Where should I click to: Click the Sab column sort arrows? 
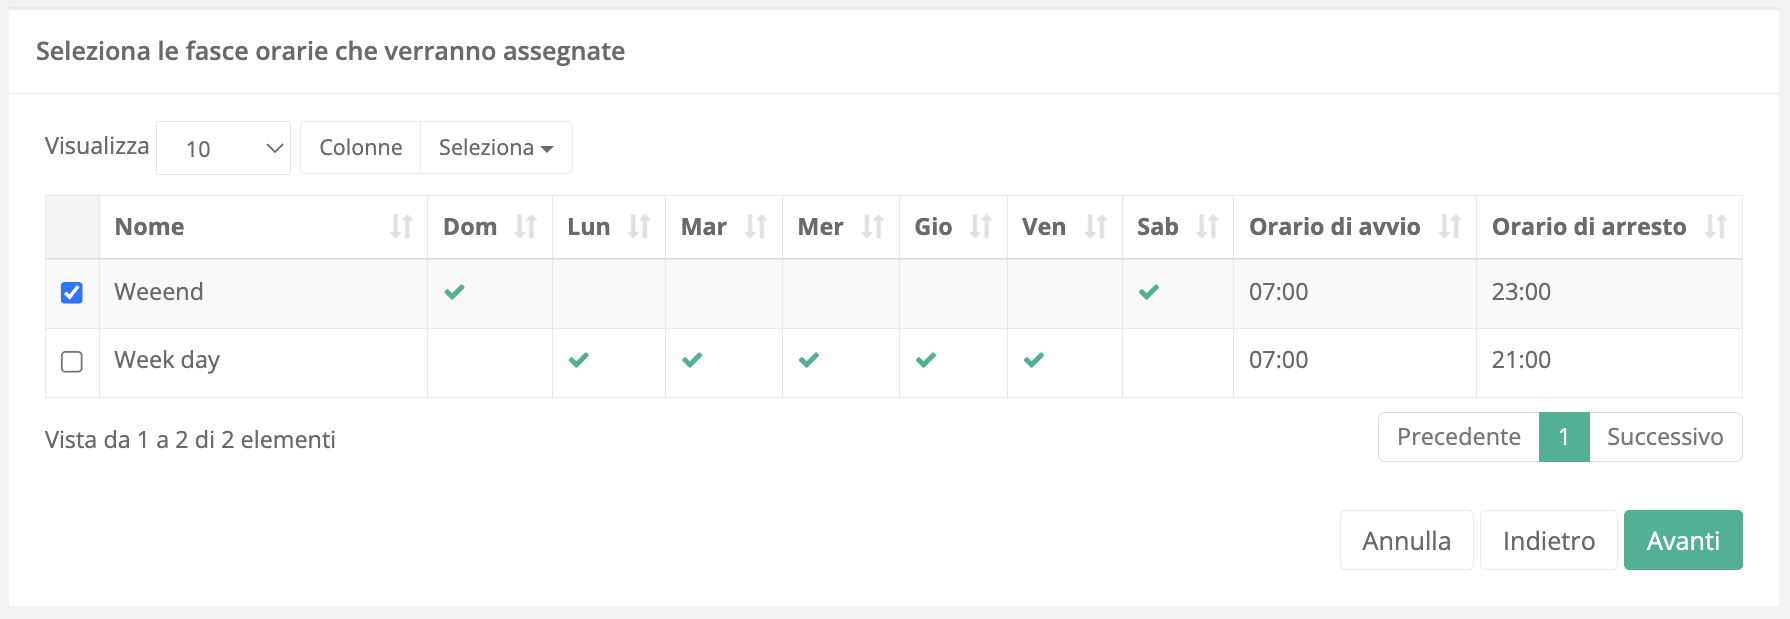point(1207,227)
